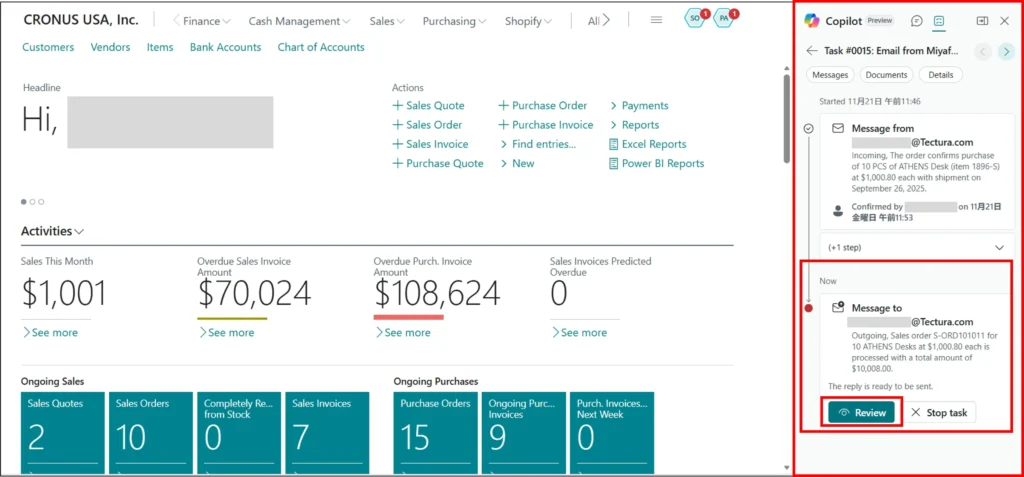This screenshot has width=1024, height=477.
Task: Click the Review button
Action: click(862, 412)
